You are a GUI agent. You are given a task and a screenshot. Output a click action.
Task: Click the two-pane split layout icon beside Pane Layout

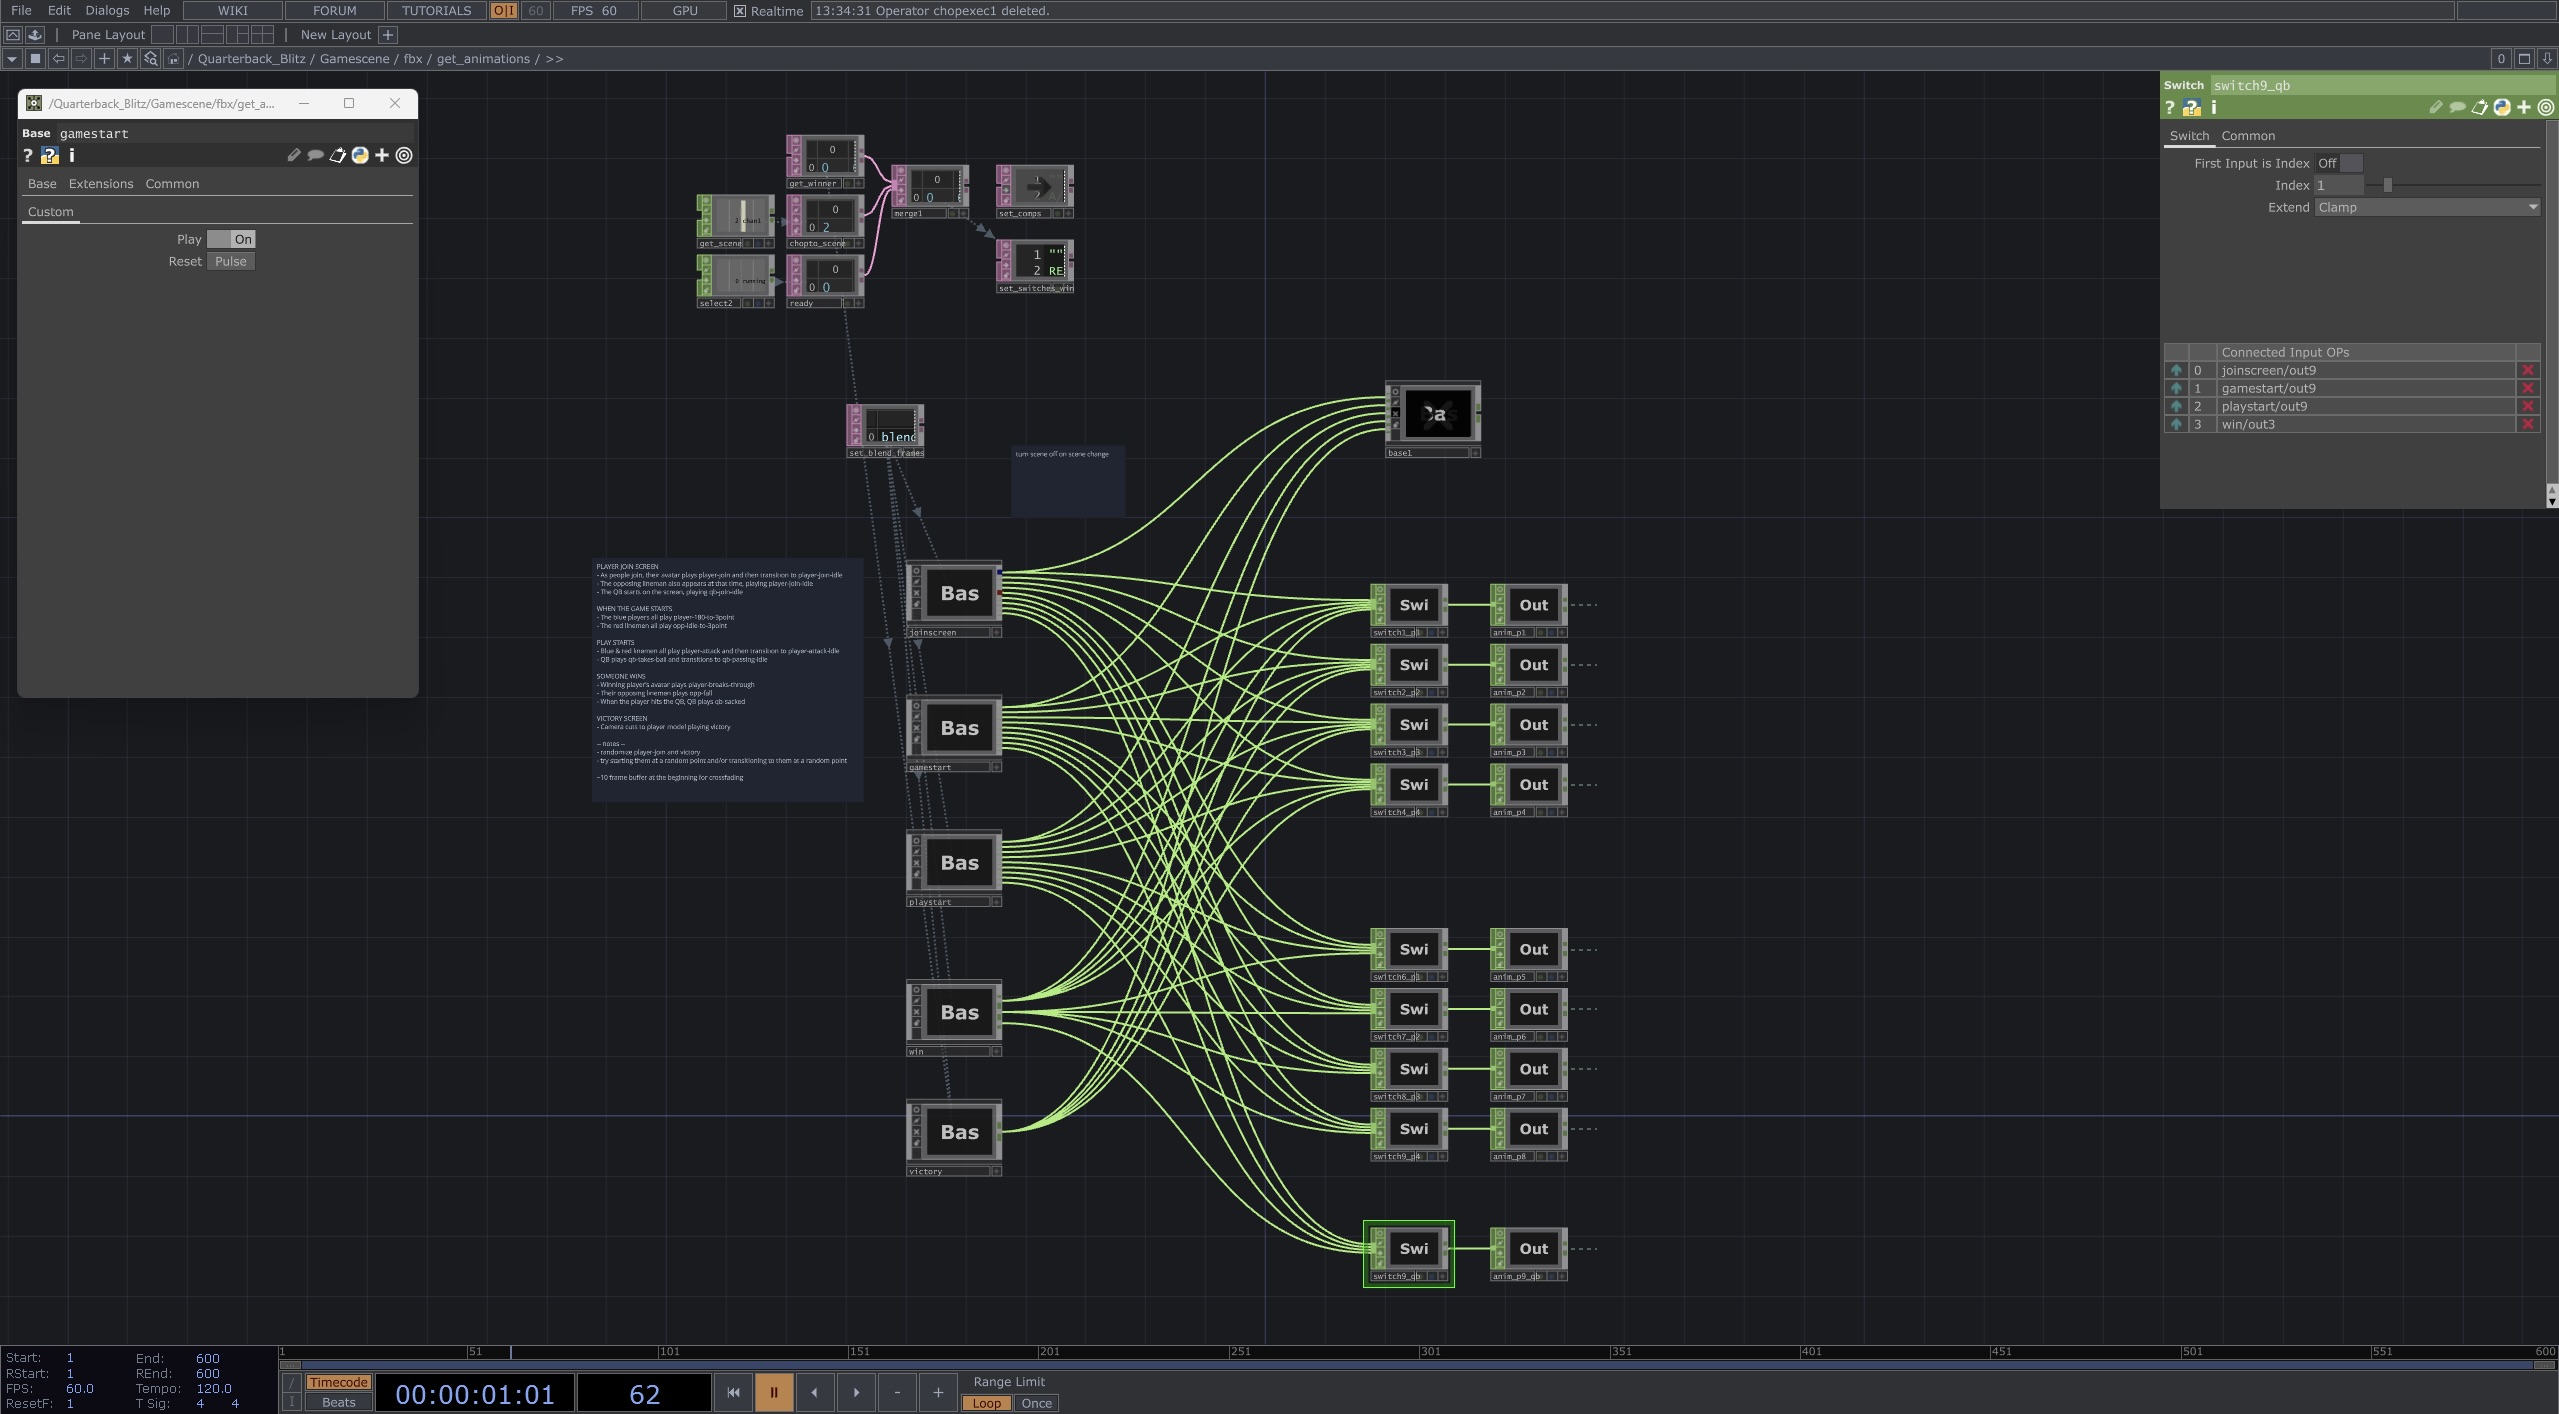tap(188, 34)
